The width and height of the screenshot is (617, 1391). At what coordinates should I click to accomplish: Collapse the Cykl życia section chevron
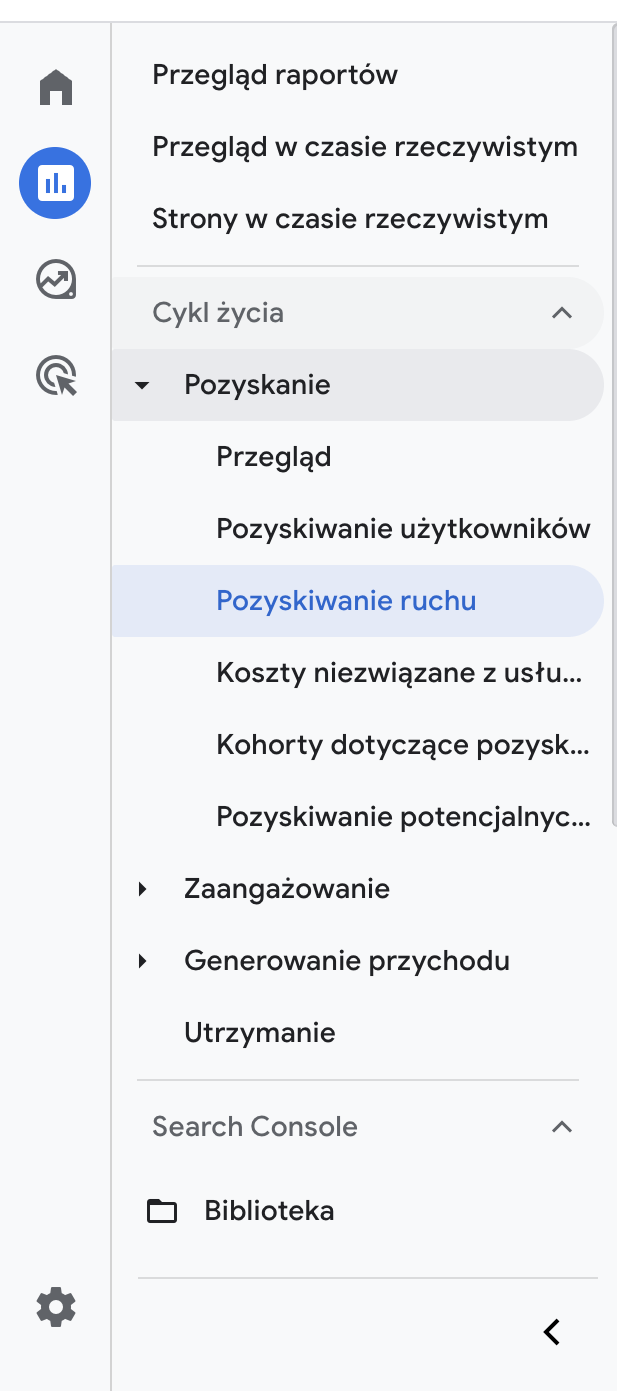pyautogui.click(x=562, y=313)
